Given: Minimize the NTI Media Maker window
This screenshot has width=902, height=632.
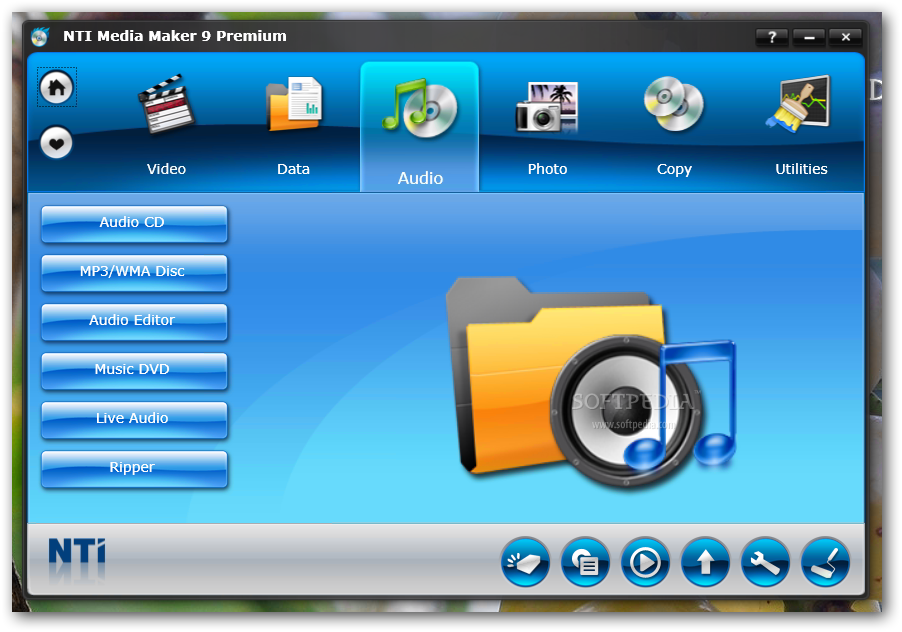Looking at the screenshot, I should (x=809, y=37).
